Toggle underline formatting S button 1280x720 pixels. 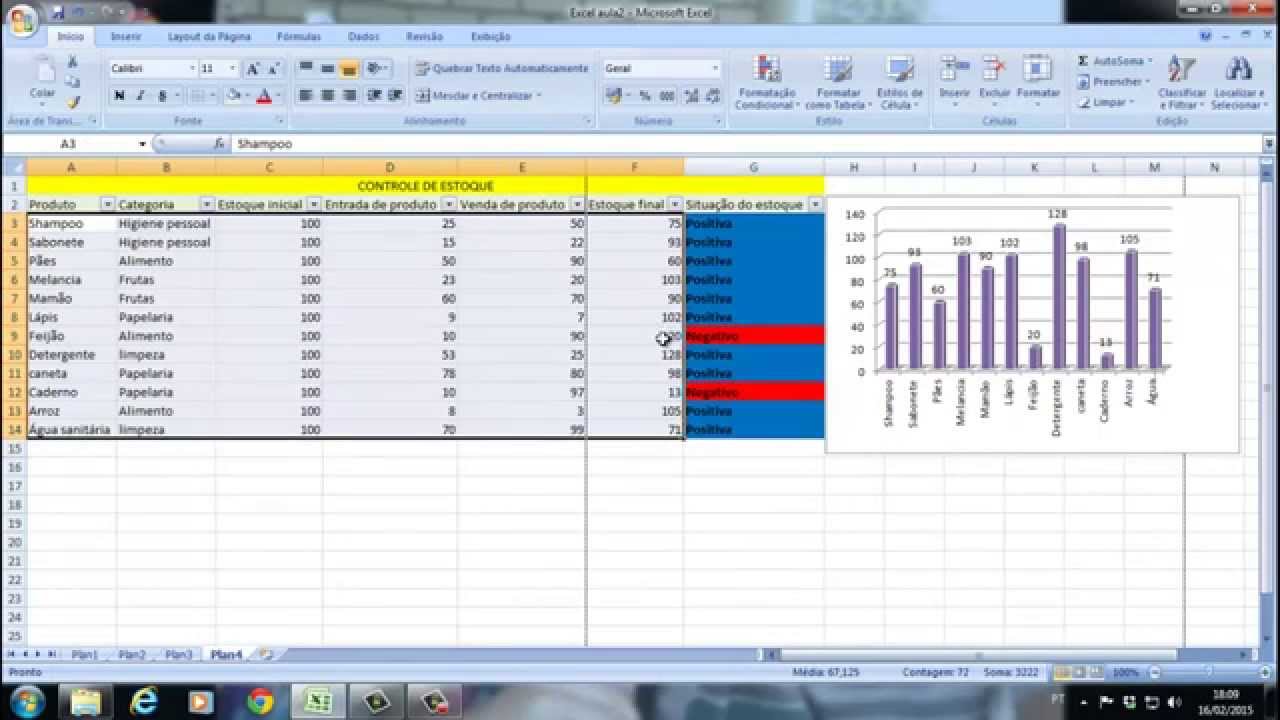pos(162,96)
